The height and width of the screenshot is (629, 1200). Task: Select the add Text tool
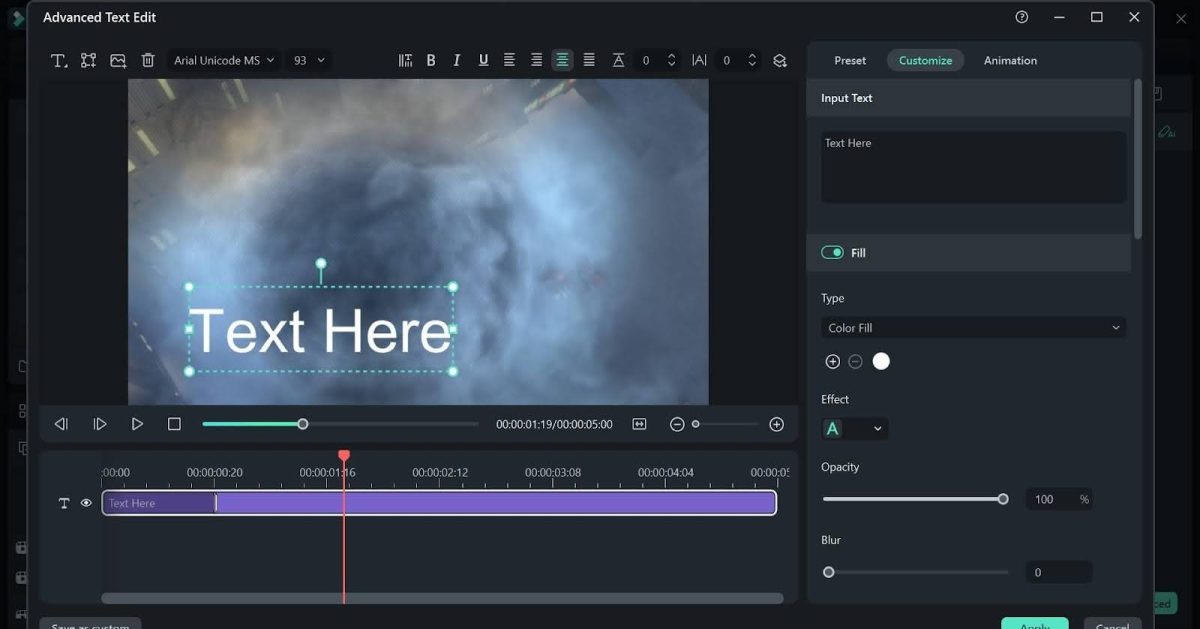click(x=58, y=60)
